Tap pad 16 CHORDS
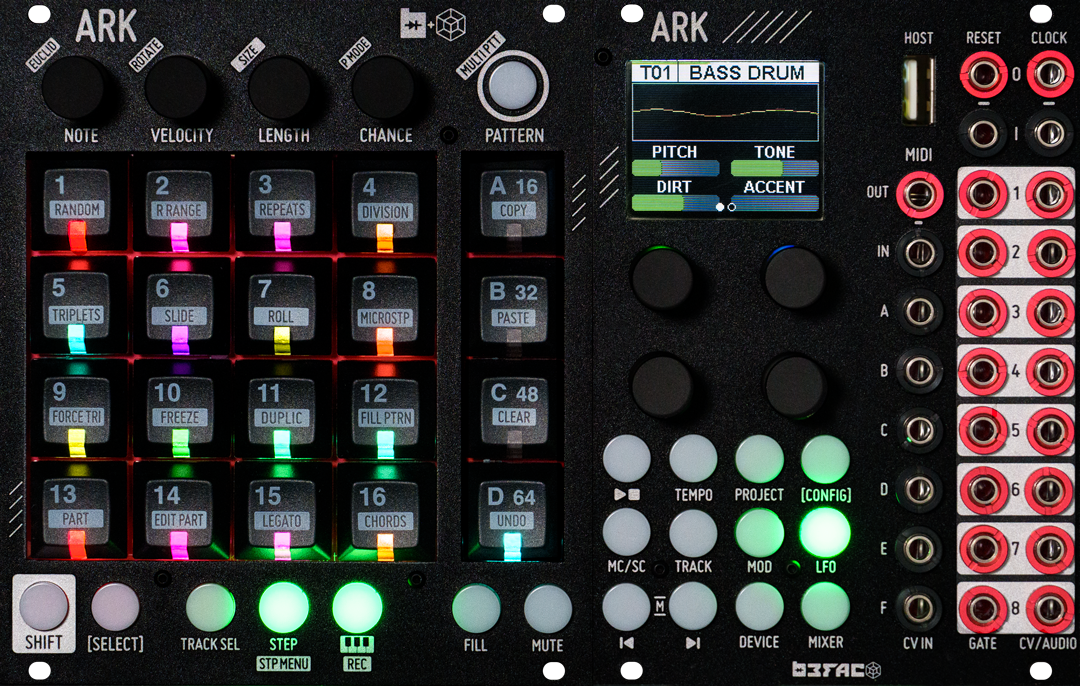1080x686 pixels. [x=385, y=514]
